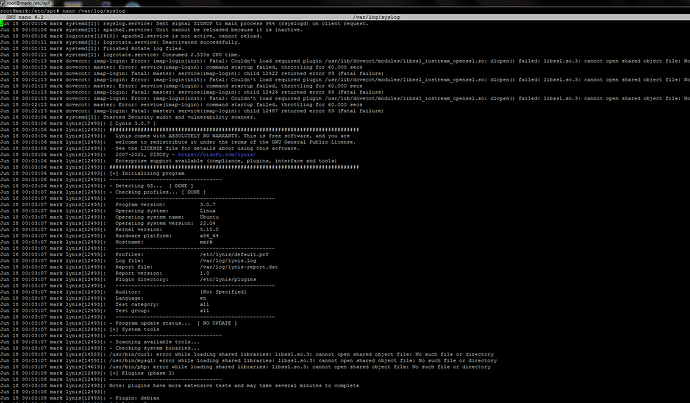
Task: Click the '/etc/lynis/default.prf' profile path
Action: 234,254
